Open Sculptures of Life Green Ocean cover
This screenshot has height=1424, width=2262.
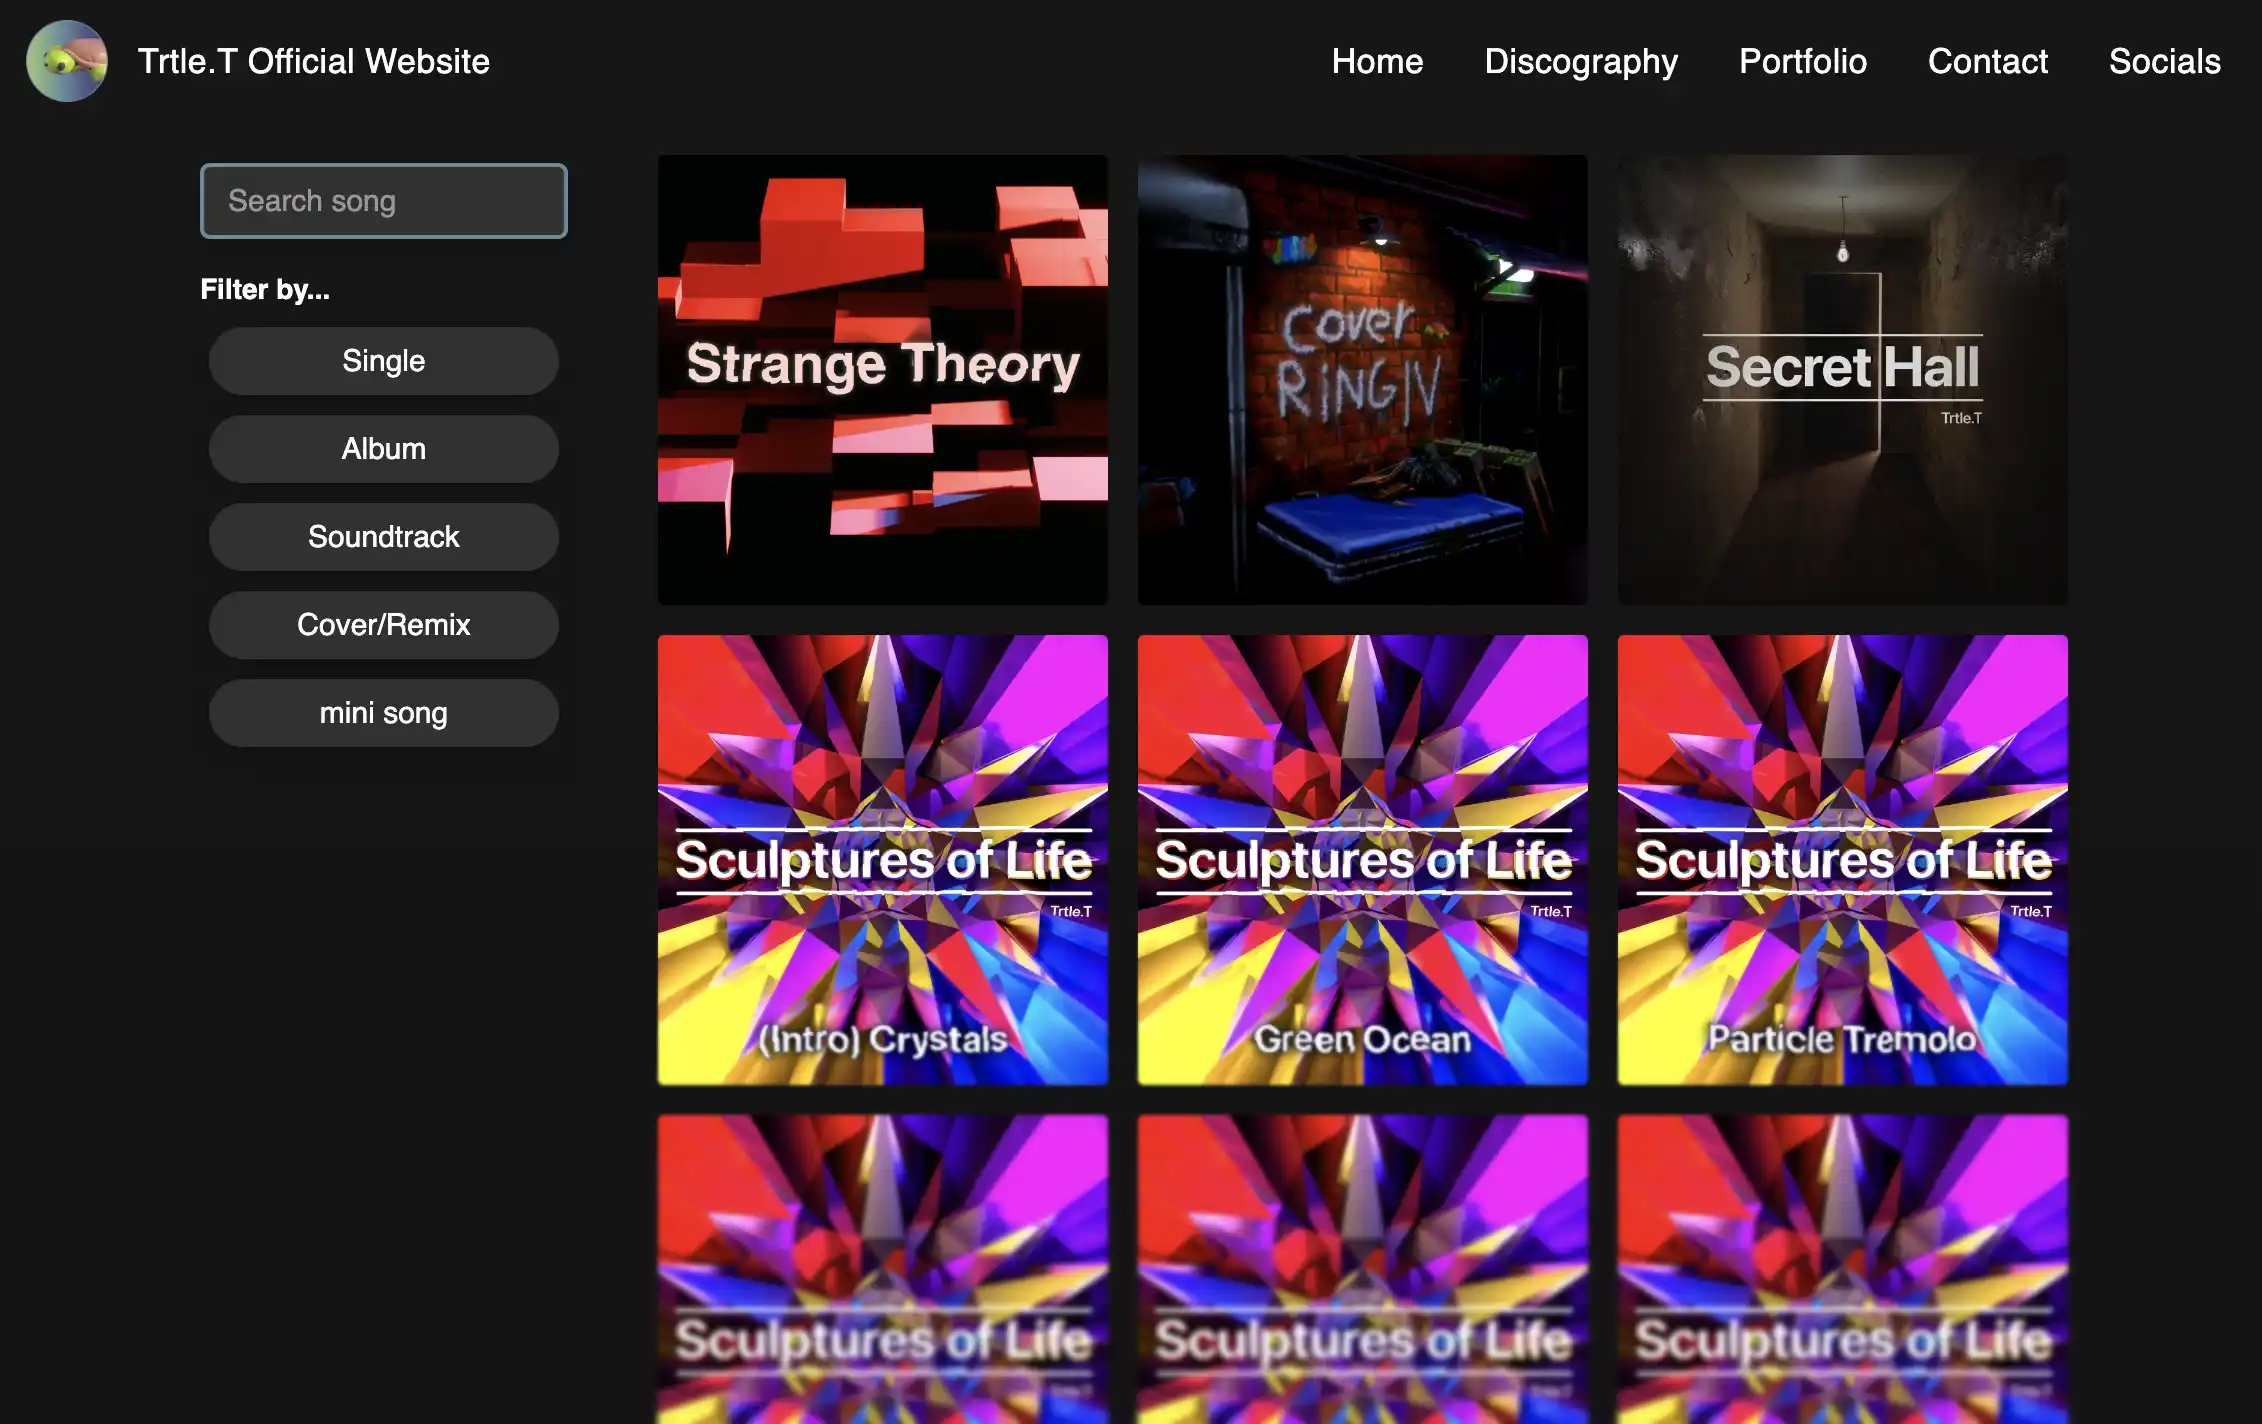[1363, 860]
